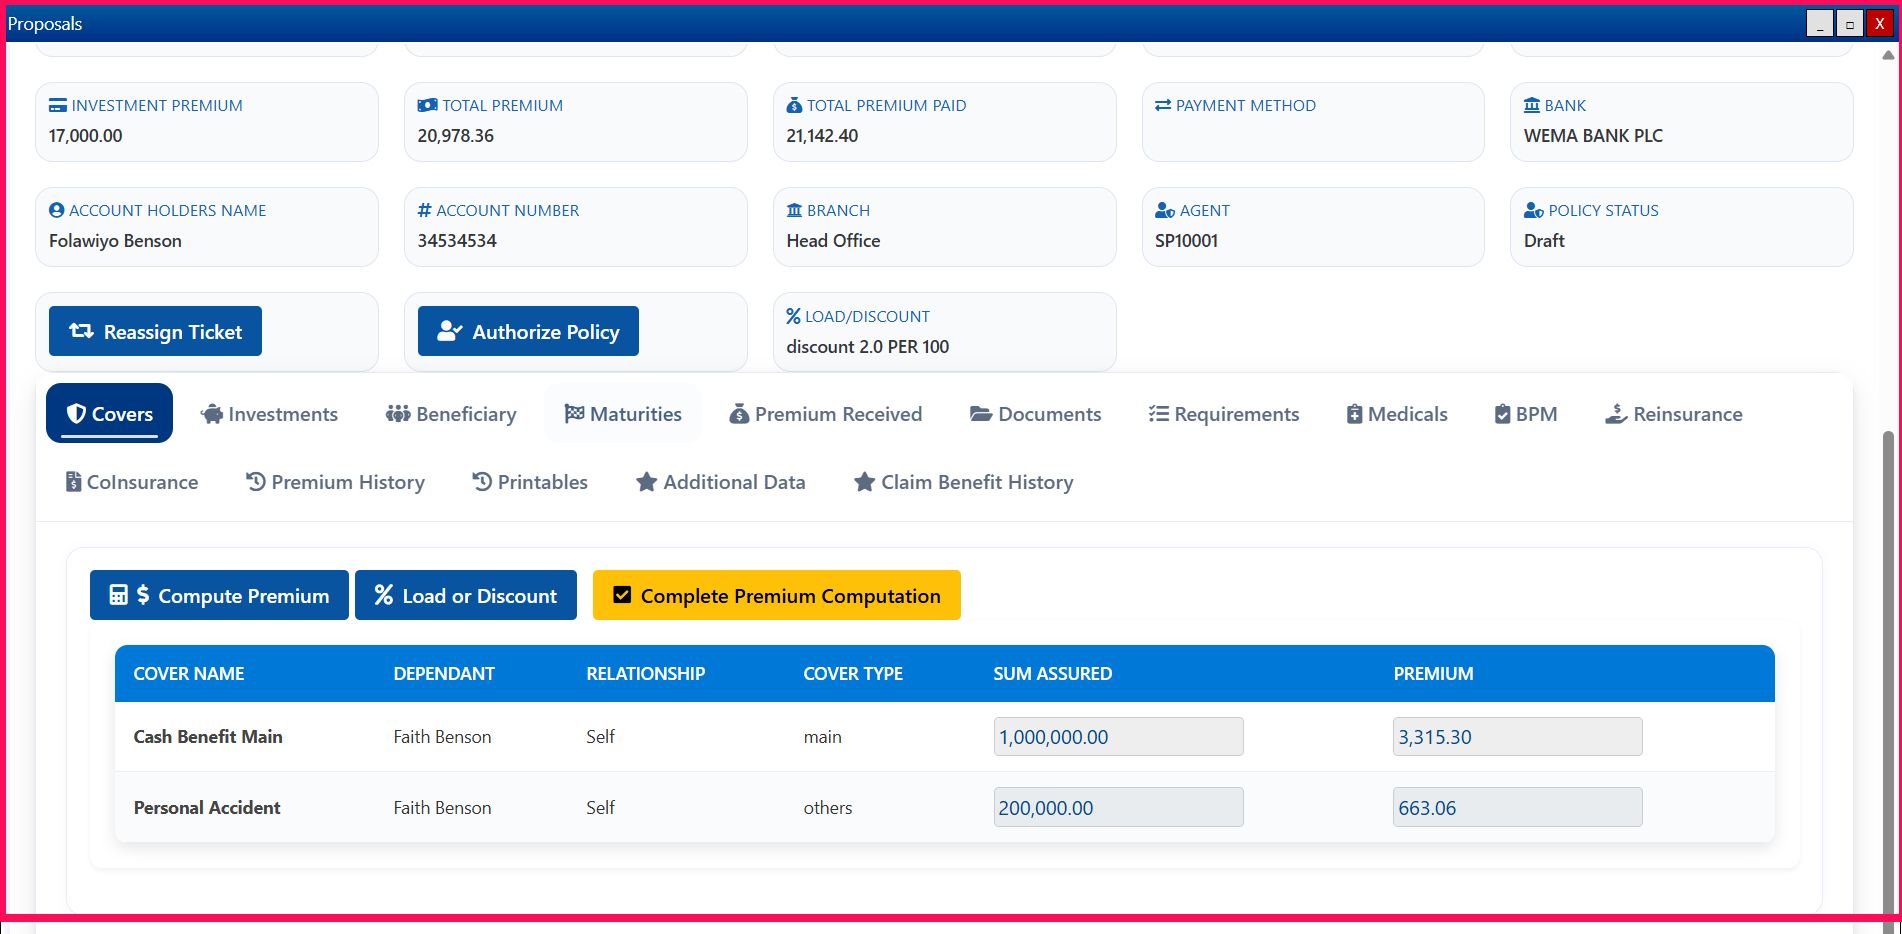Click the Policy Status user-shield icon

tap(1534, 210)
